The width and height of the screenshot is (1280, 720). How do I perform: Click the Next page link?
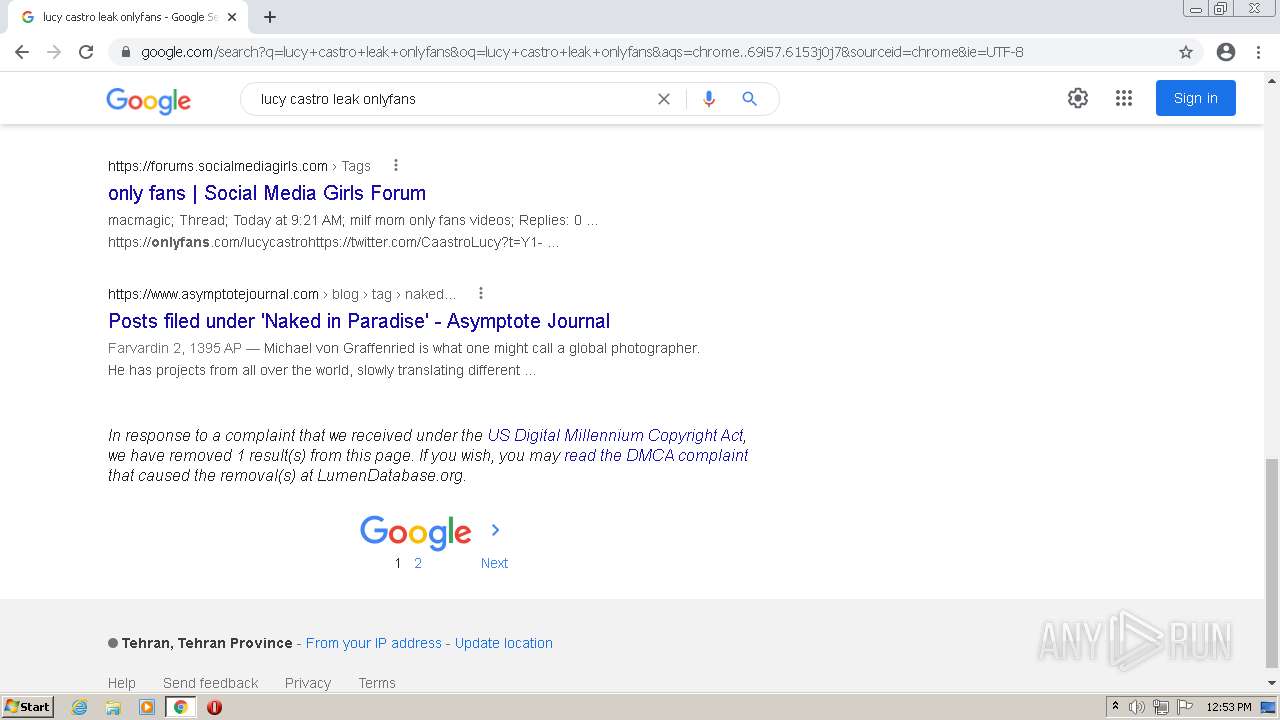[494, 563]
